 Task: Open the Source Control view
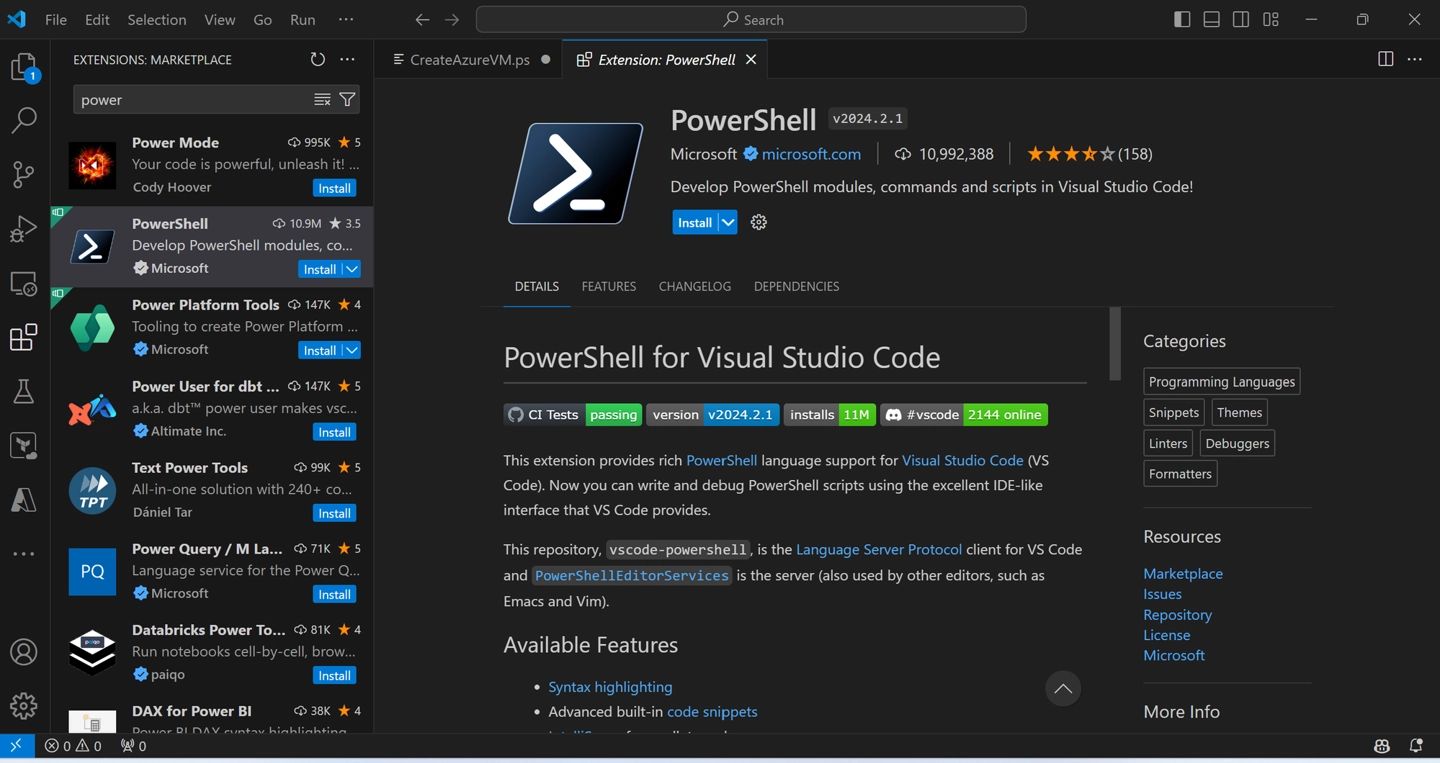(23, 174)
